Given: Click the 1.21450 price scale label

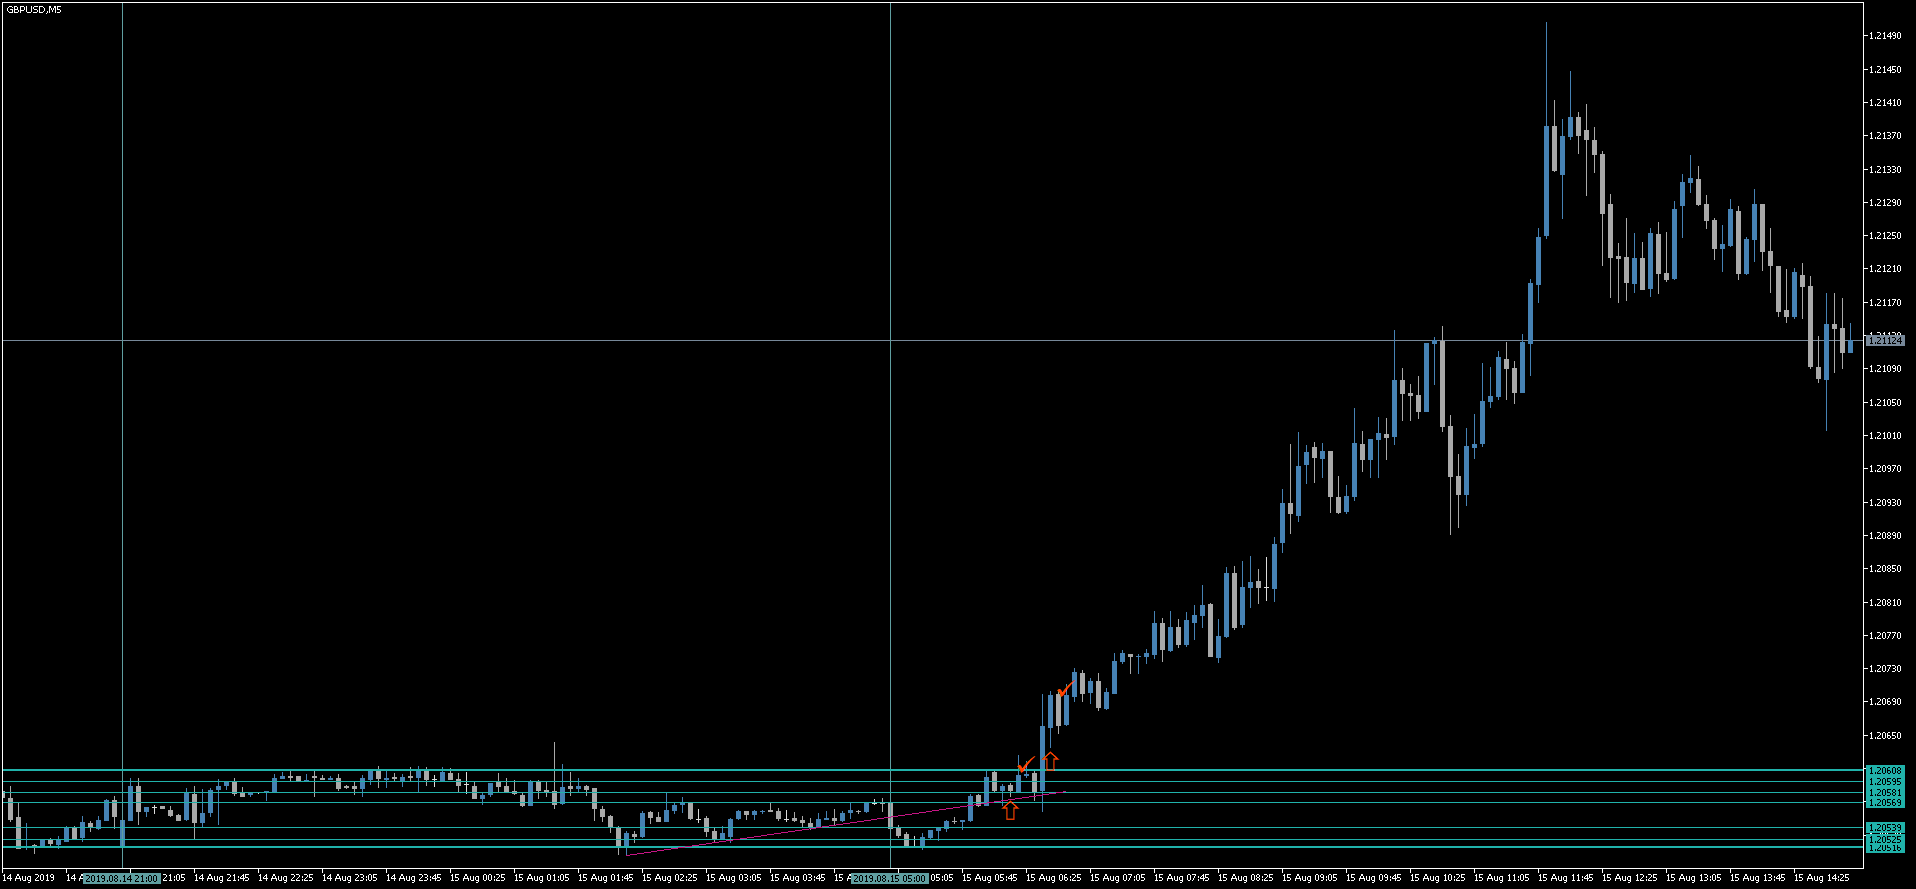Looking at the screenshot, I should [1884, 70].
